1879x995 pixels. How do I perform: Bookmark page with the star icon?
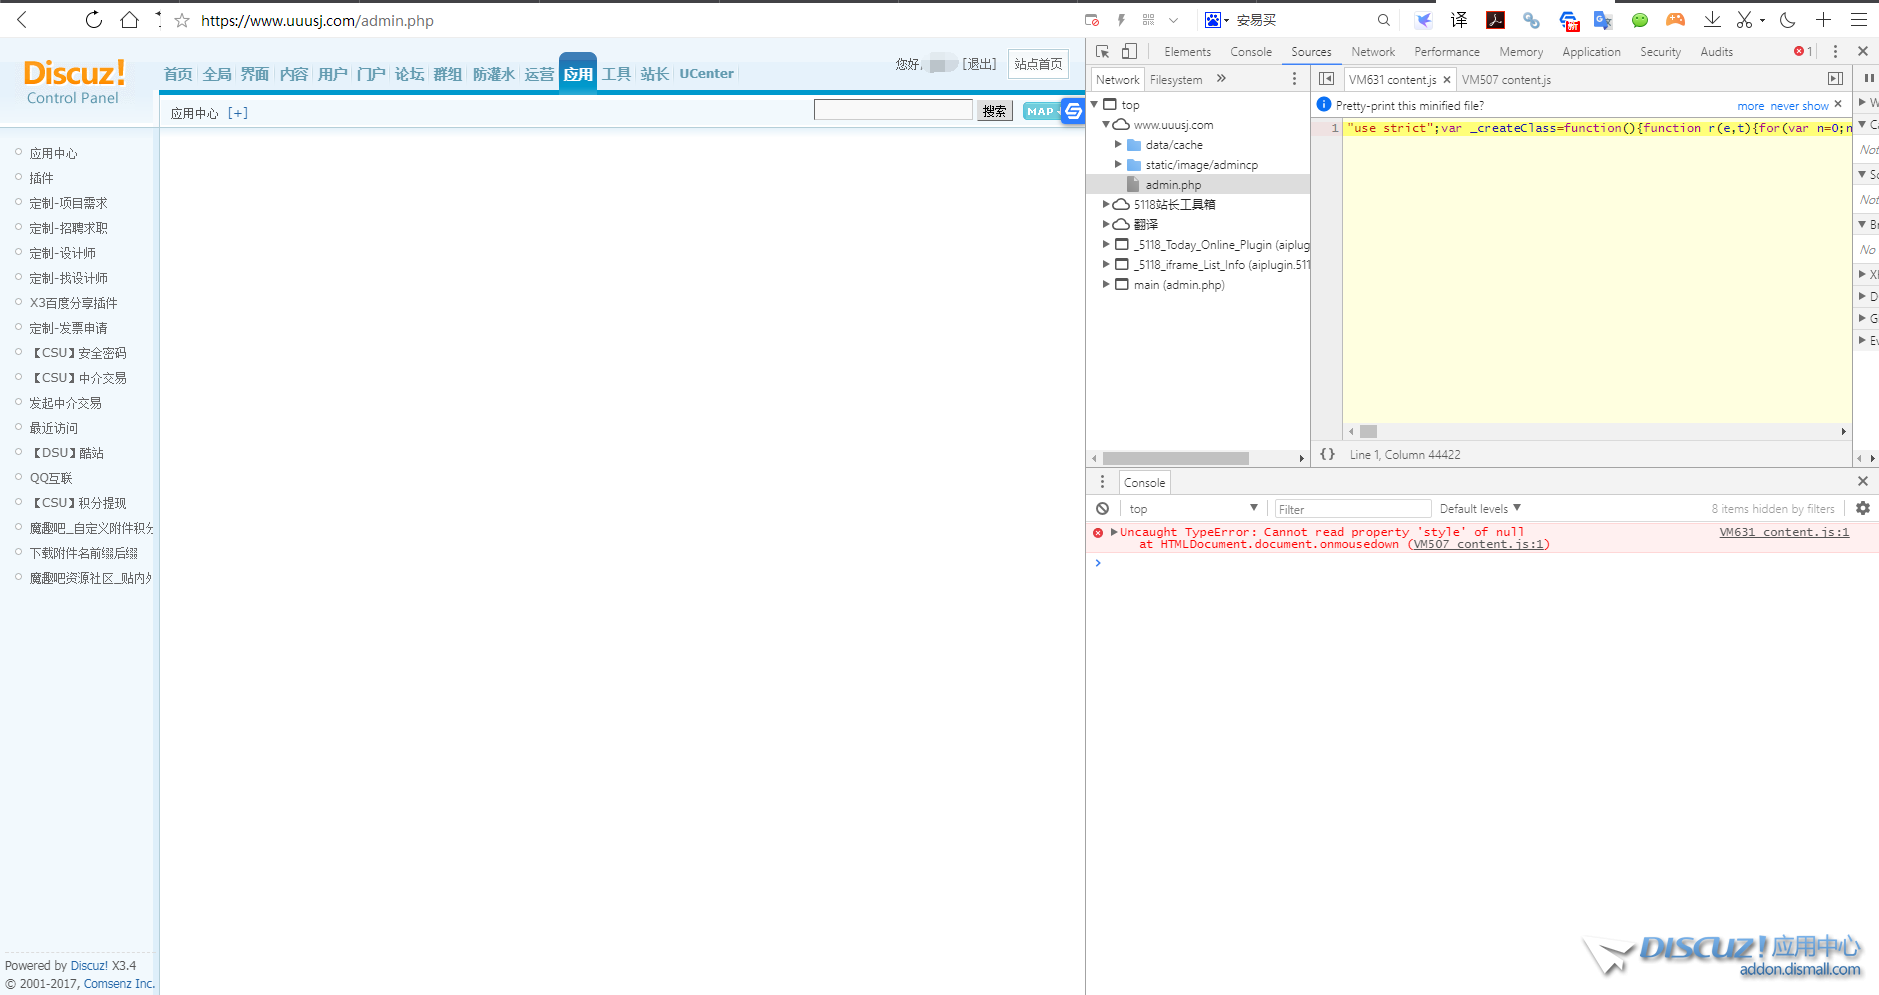click(182, 20)
